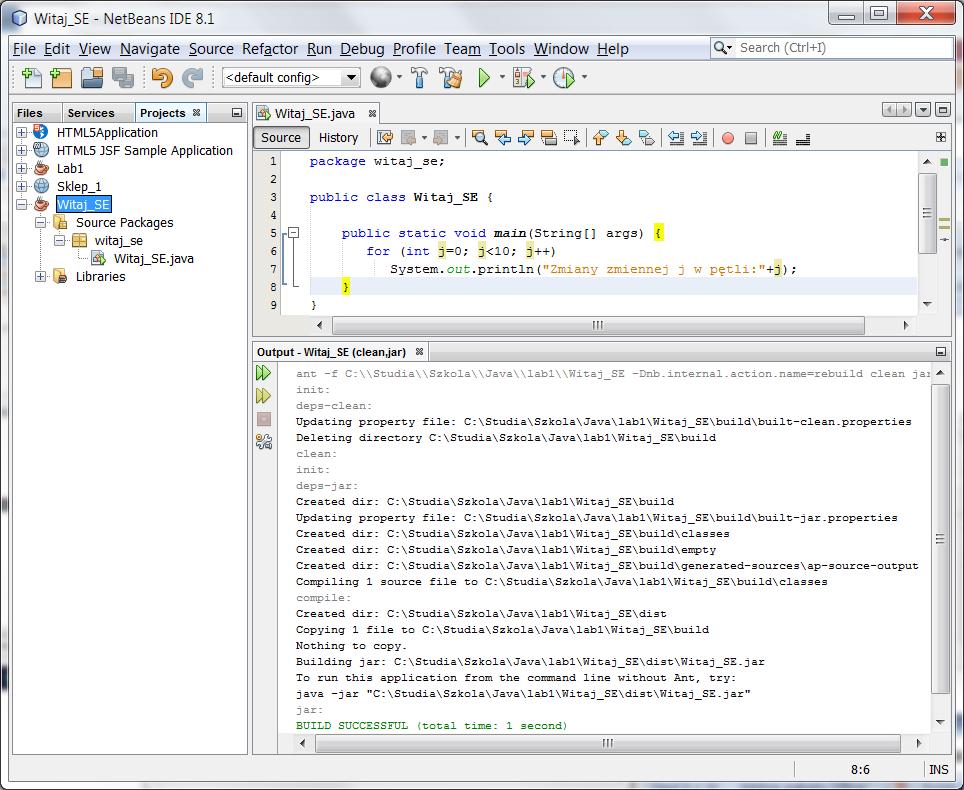This screenshot has width=964, height=790.
Task: Click the Save All toolbar icon
Action: coord(123,77)
